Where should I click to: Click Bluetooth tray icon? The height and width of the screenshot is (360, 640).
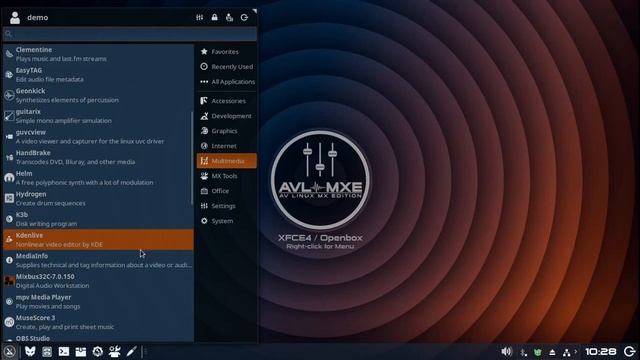point(523,352)
